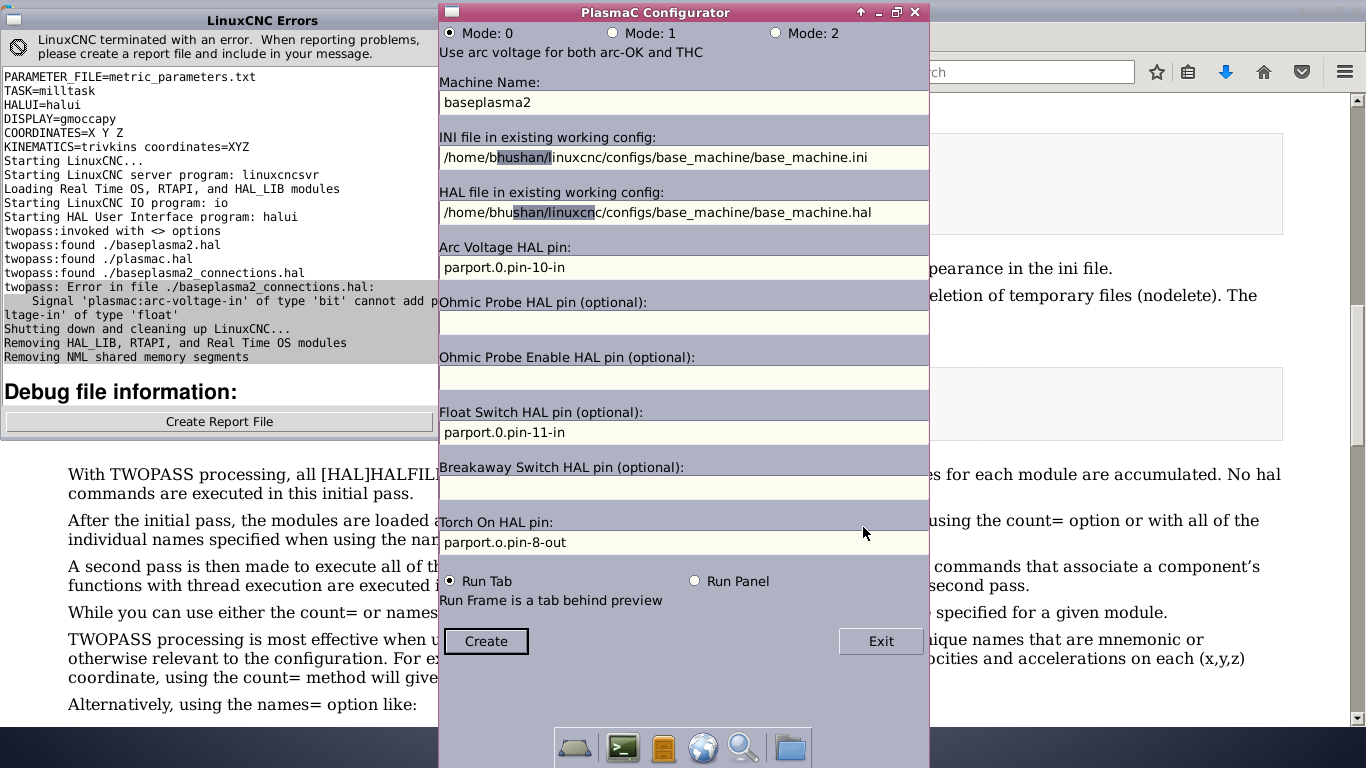Maximize the PlasmaC Configurator window

click(897, 12)
